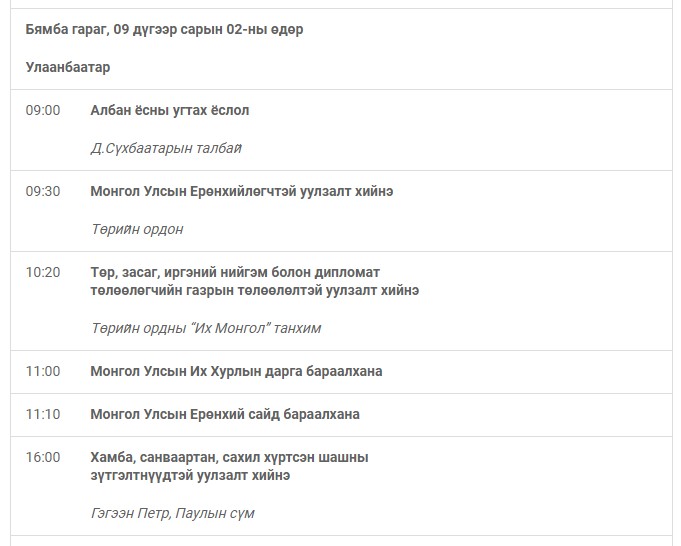681x546 pixels.
Task: Click location Д.Сүхбаатарын талбай
Action: pos(166,148)
